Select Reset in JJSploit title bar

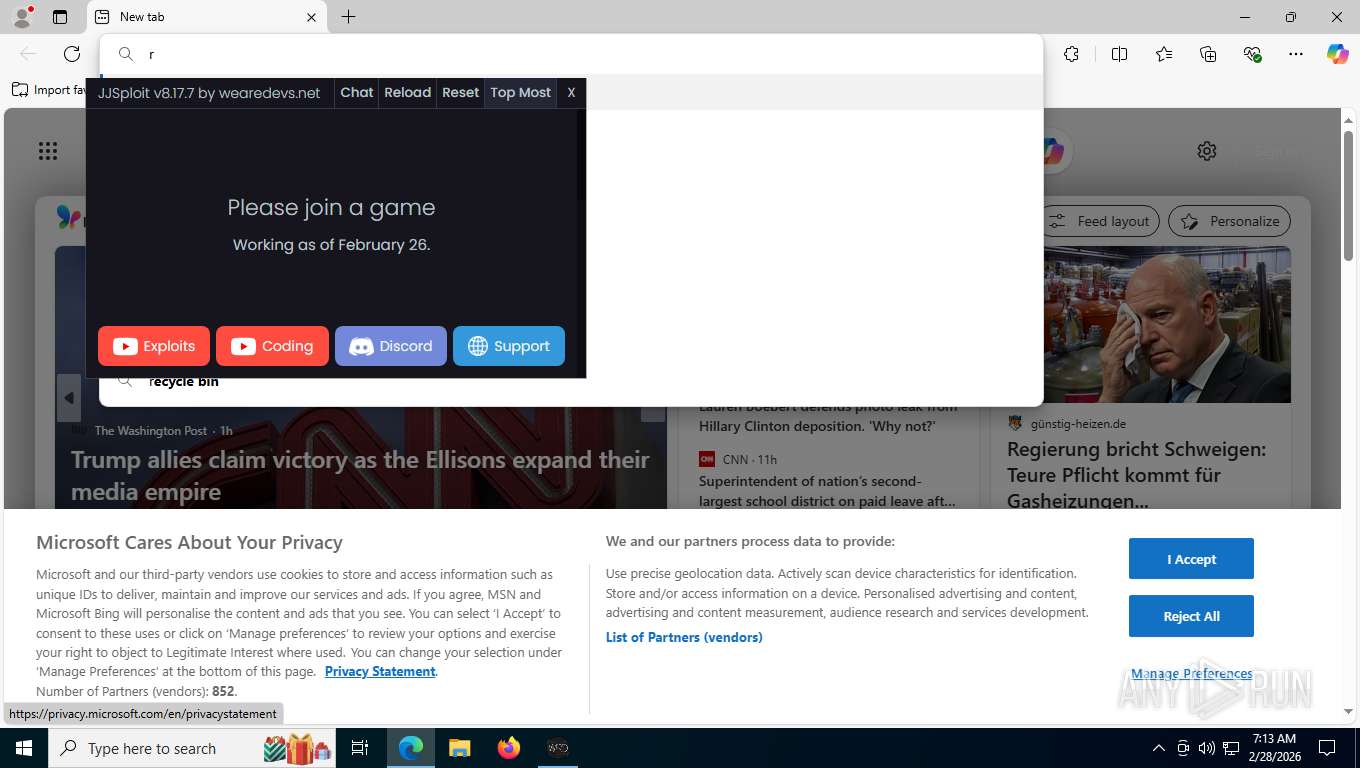[x=461, y=92]
